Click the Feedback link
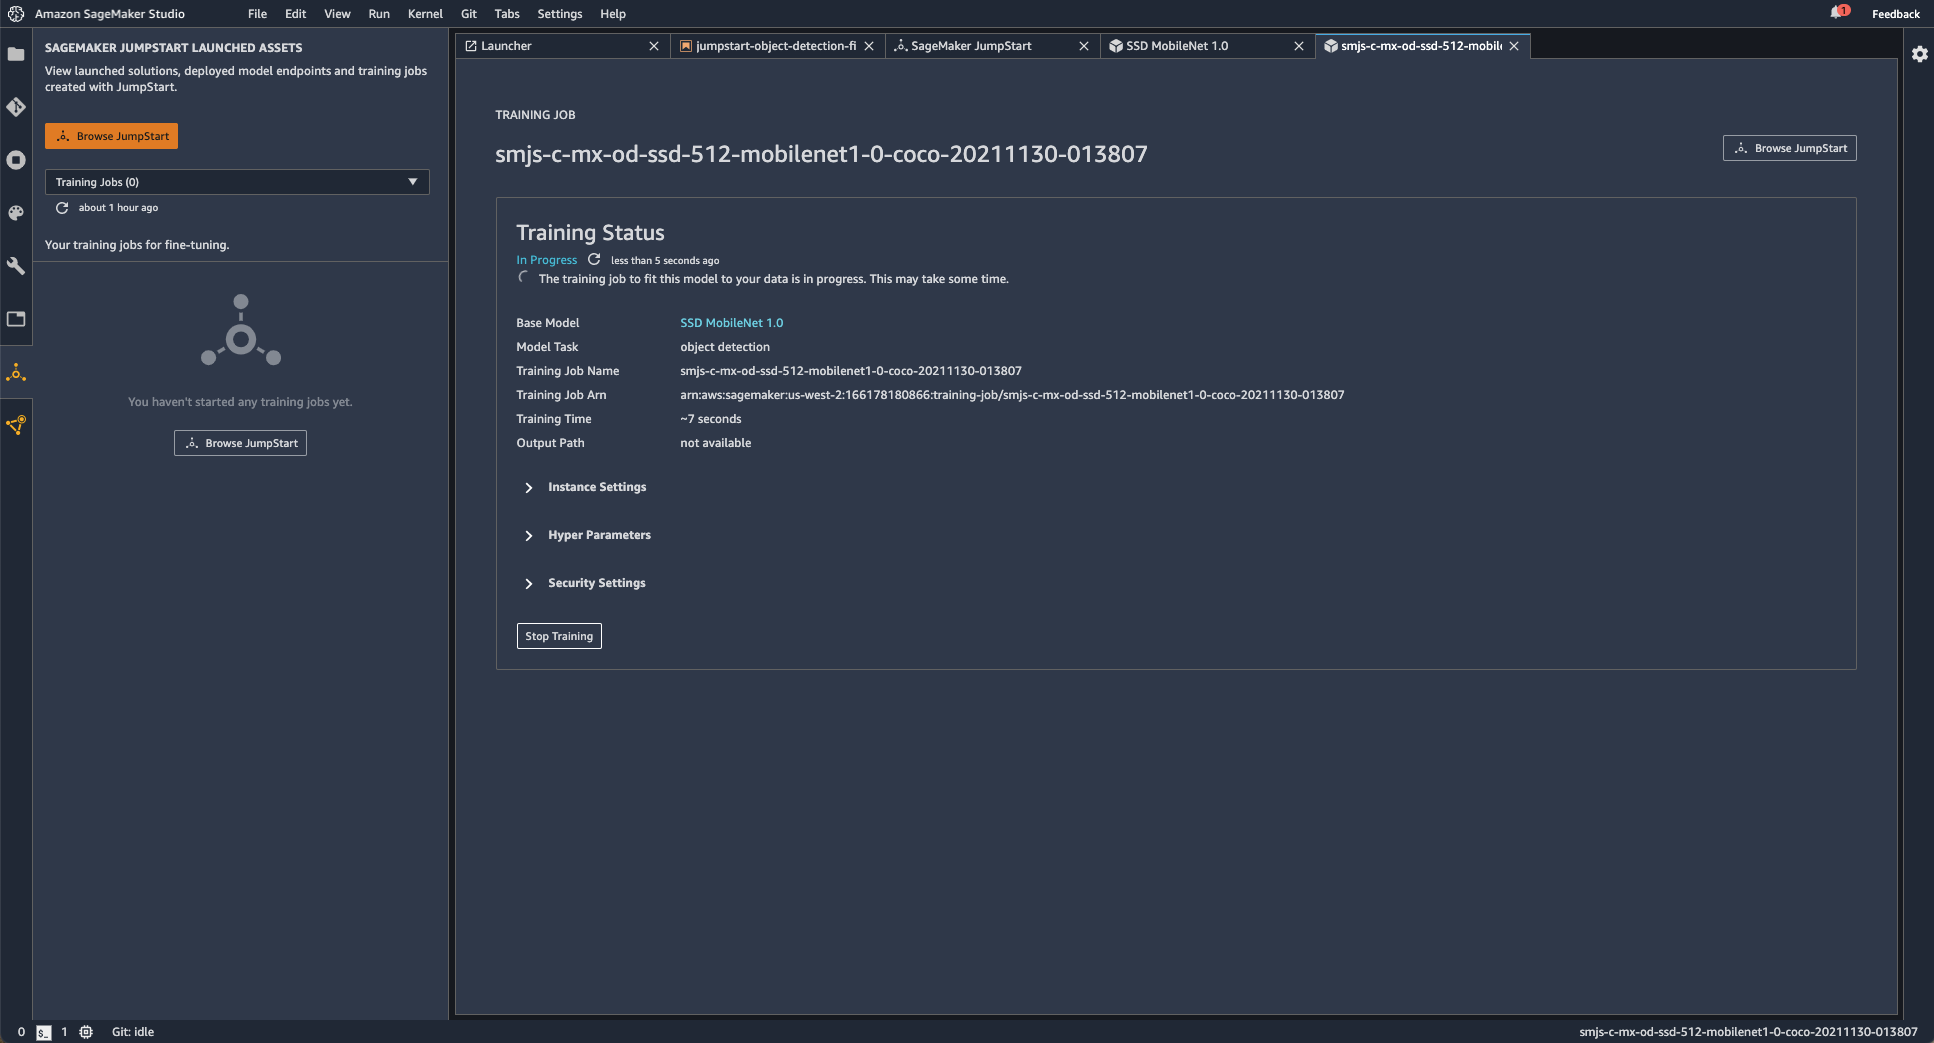Screen dimensions: 1934x1043 (x=1895, y=14)
